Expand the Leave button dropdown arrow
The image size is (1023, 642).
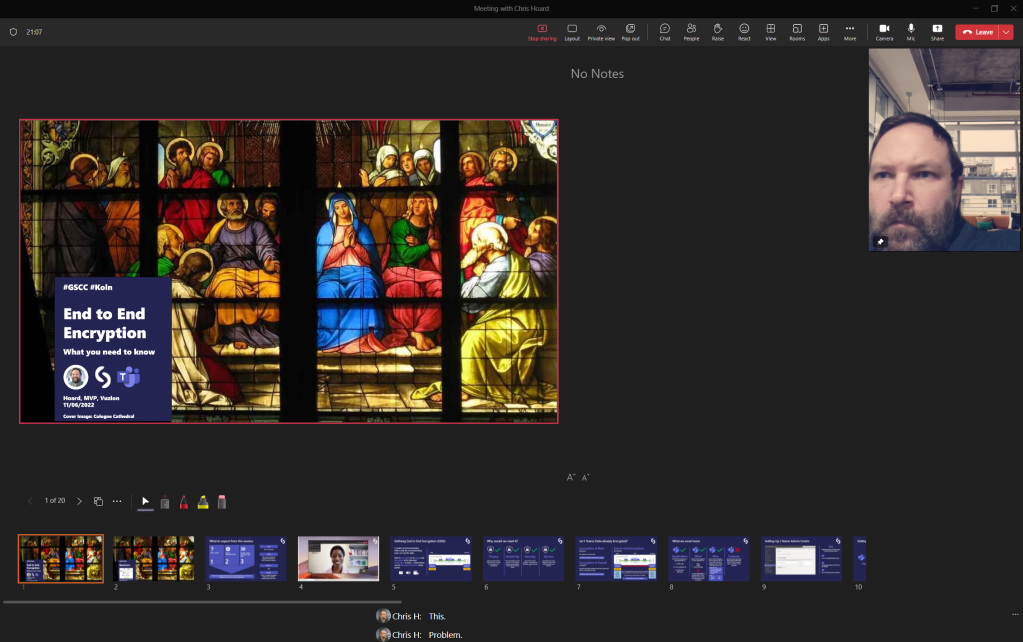[1006, 32]
